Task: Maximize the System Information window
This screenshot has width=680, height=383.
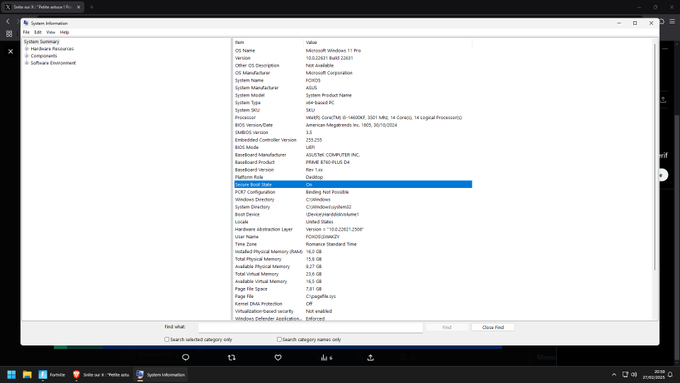Action: point(635,23)
